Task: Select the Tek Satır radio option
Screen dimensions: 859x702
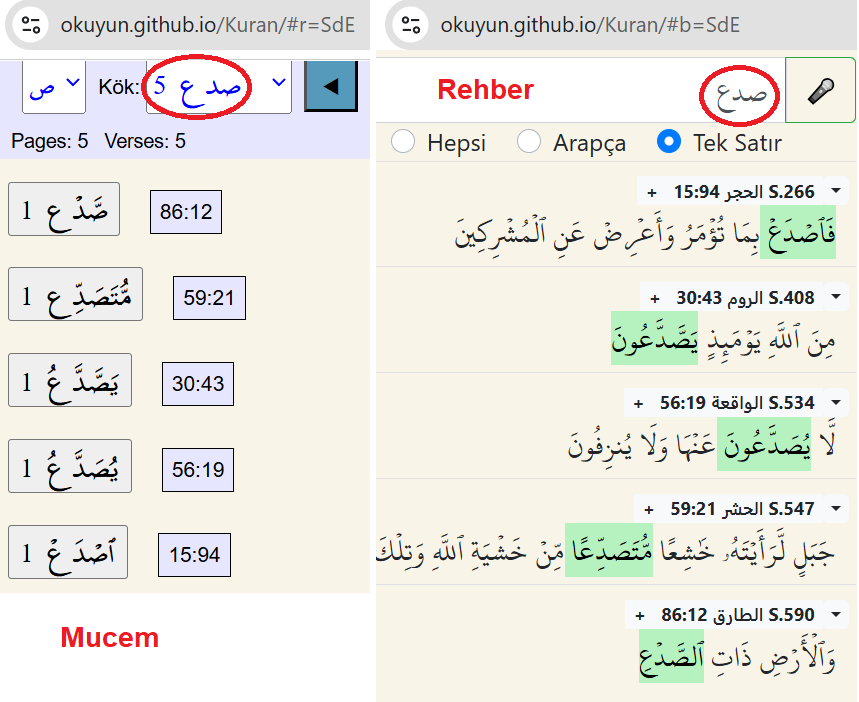Action: (x=669, y=142)
